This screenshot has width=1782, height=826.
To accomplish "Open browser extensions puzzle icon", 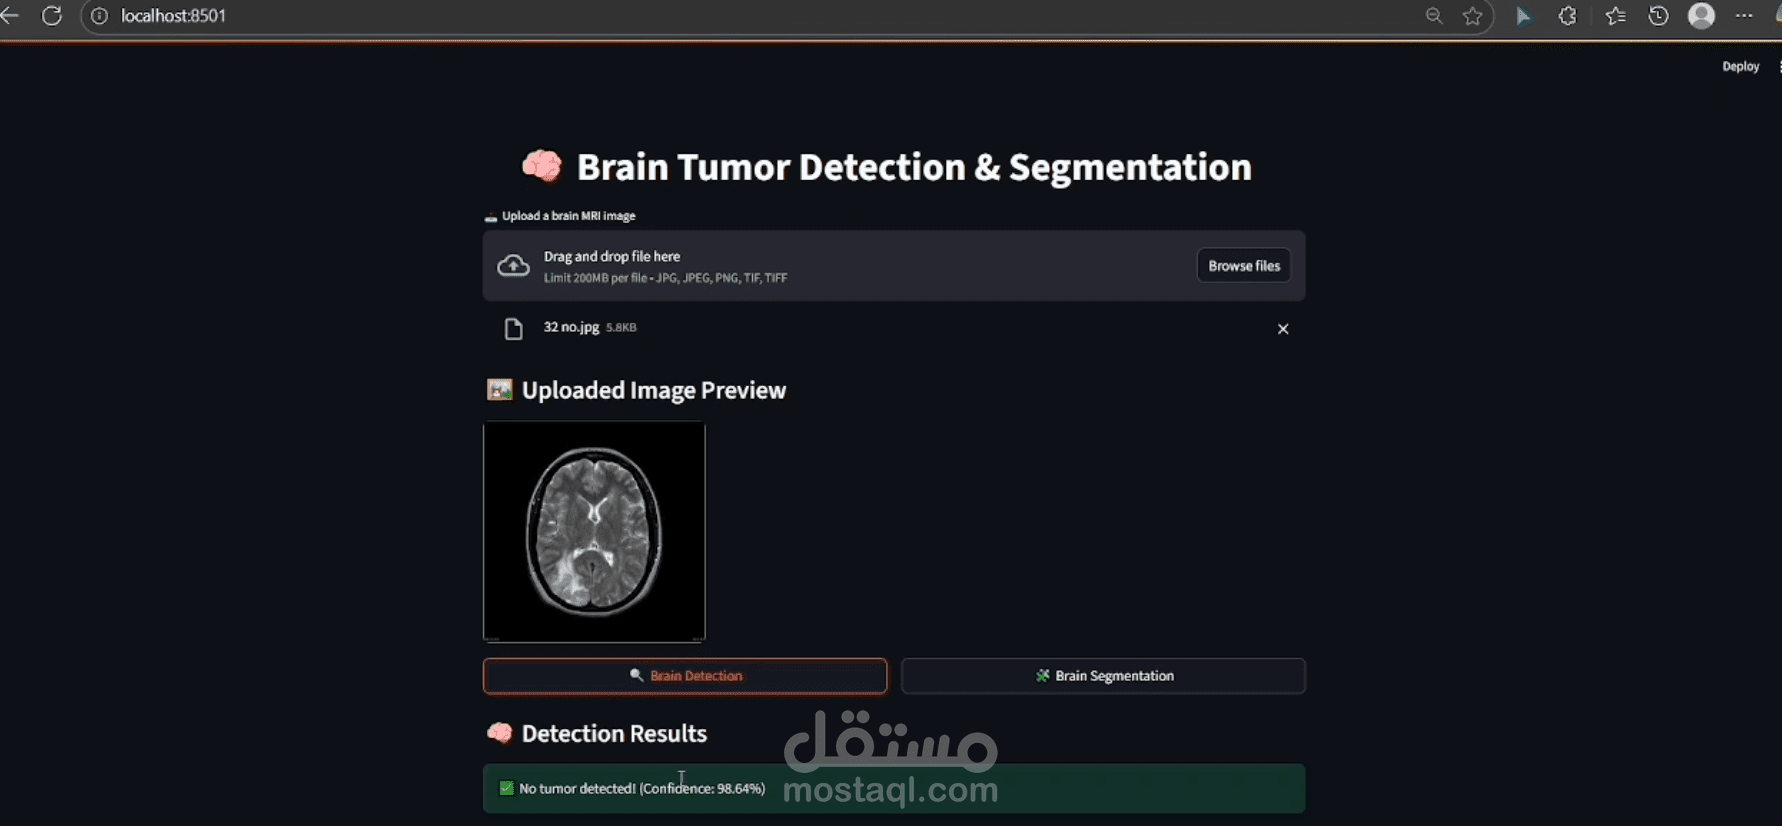I will click(1567, 16).
